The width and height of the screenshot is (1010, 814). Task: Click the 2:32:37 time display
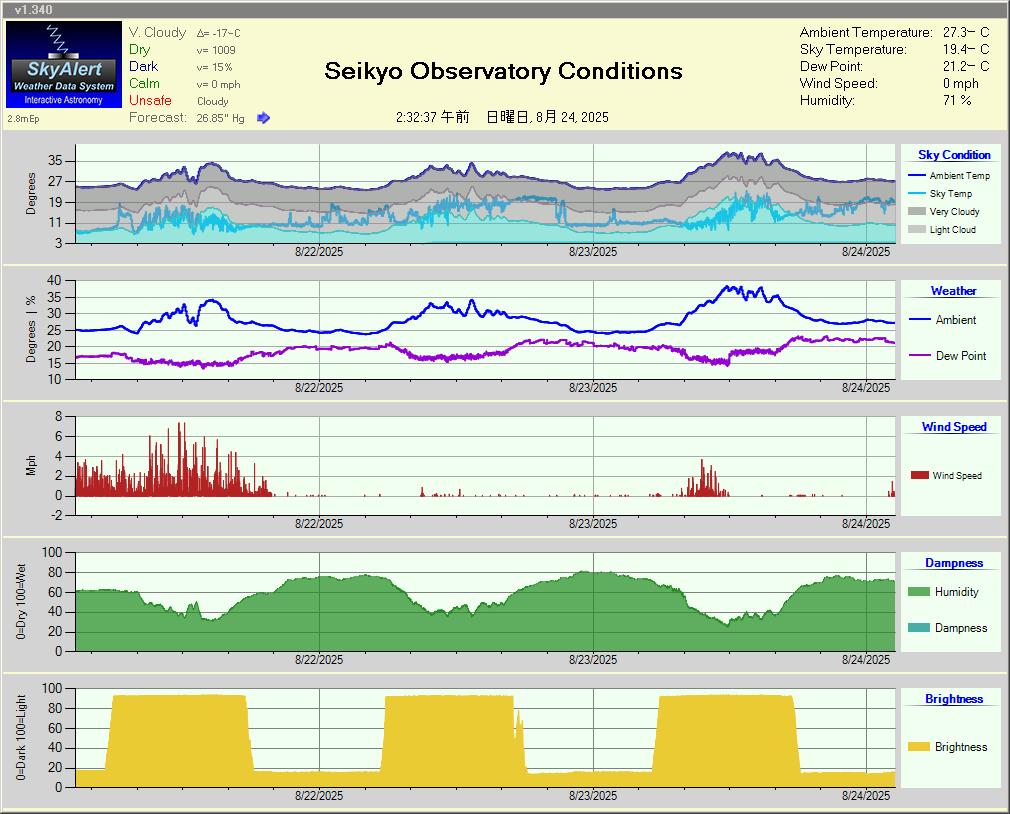pos(432,117)
